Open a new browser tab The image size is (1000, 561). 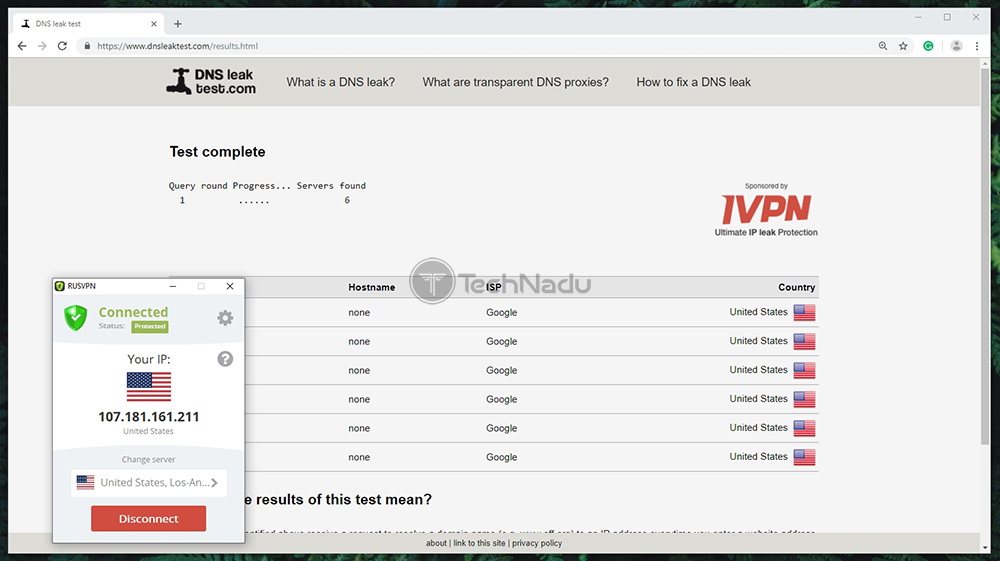[178, 24]
